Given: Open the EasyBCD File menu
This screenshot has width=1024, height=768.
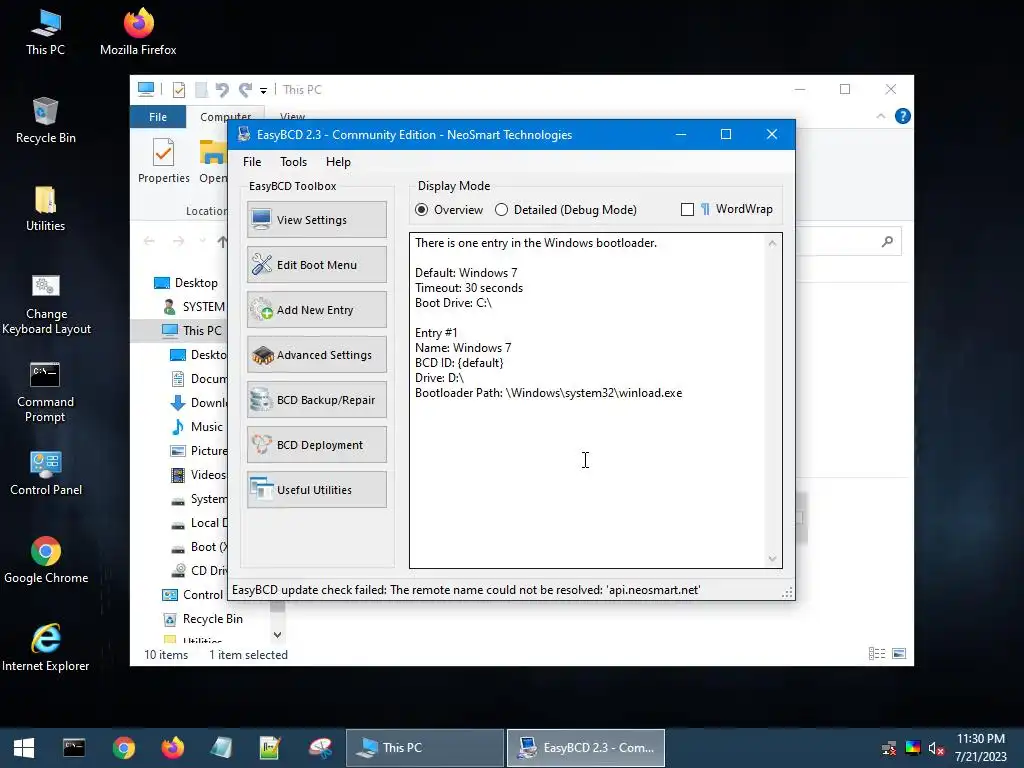Looking at the screenshot, I should pos(252,162).
